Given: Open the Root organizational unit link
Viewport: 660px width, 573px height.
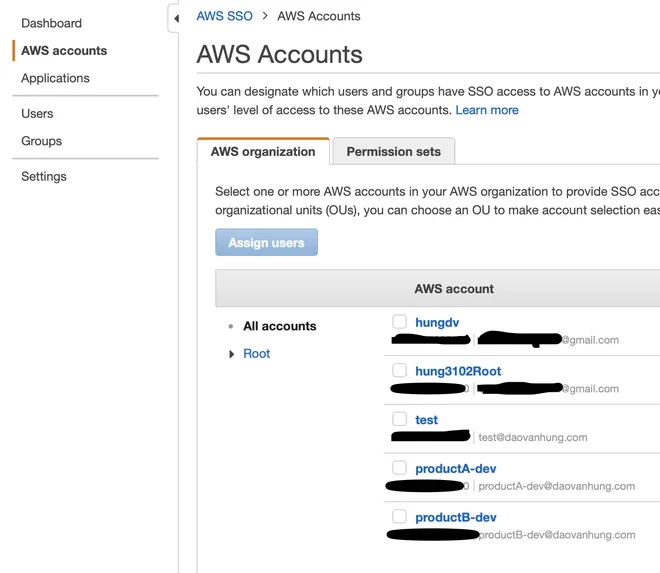Looking at the screenshot, I should [x=256, y=354].
